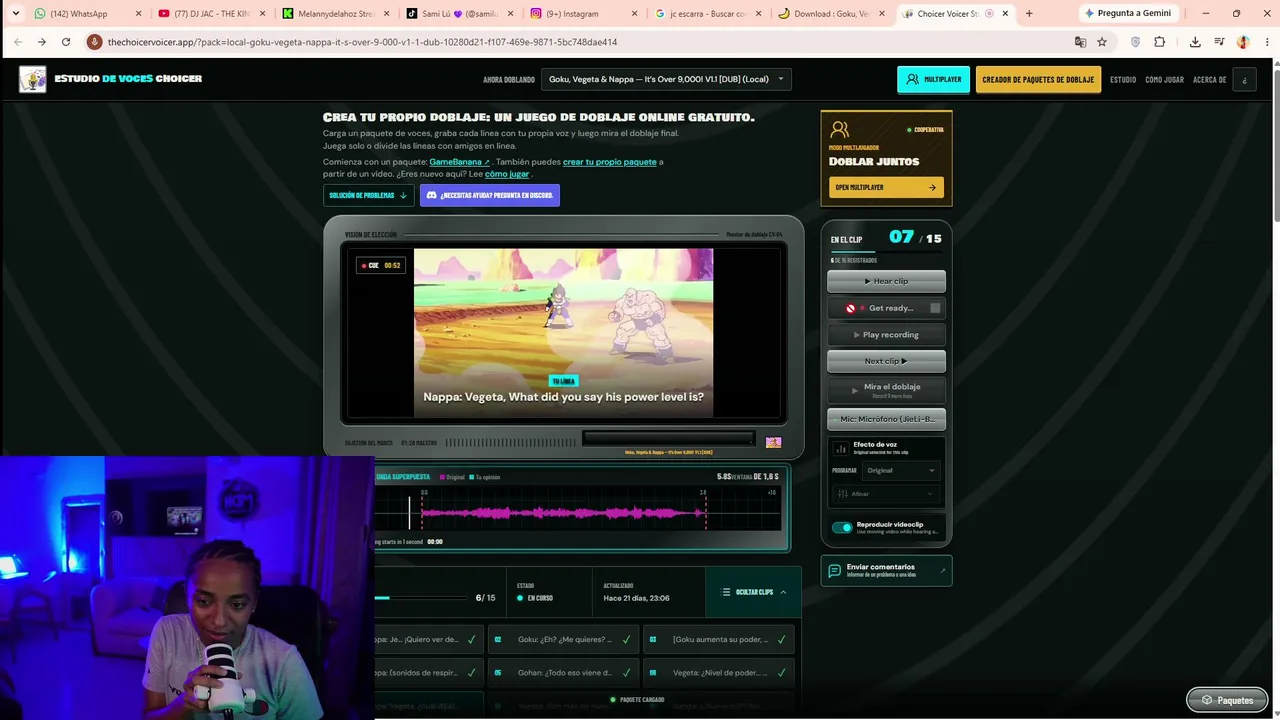
Task: Switch to the DJ JAC YouTube tab
Action: 211,14
